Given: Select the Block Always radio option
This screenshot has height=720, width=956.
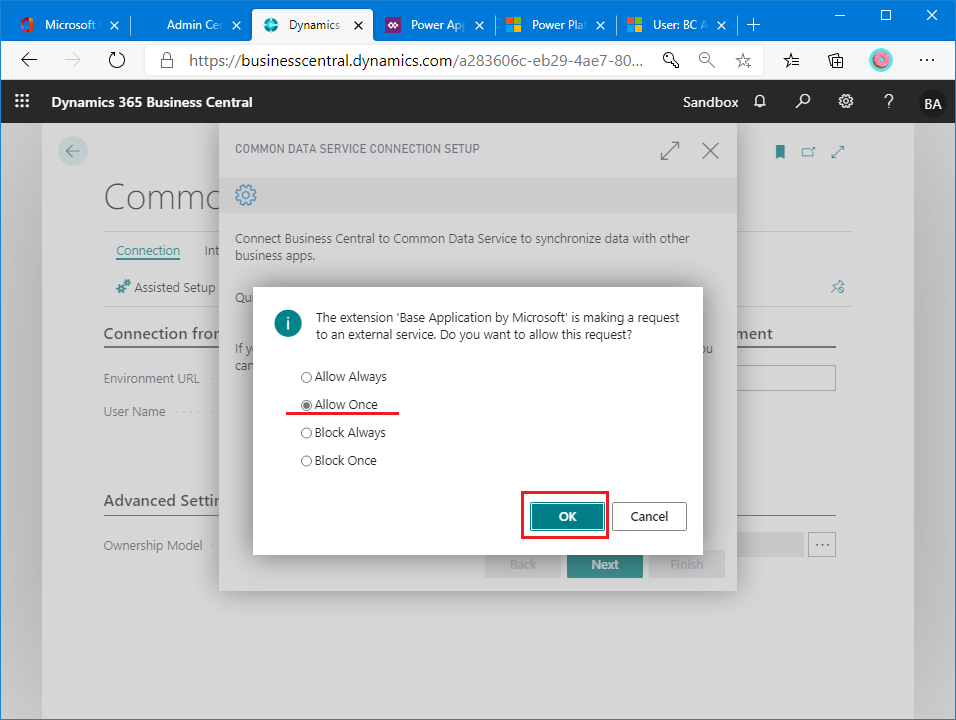Looking at the screenshot, I should [x=343, y=433].
